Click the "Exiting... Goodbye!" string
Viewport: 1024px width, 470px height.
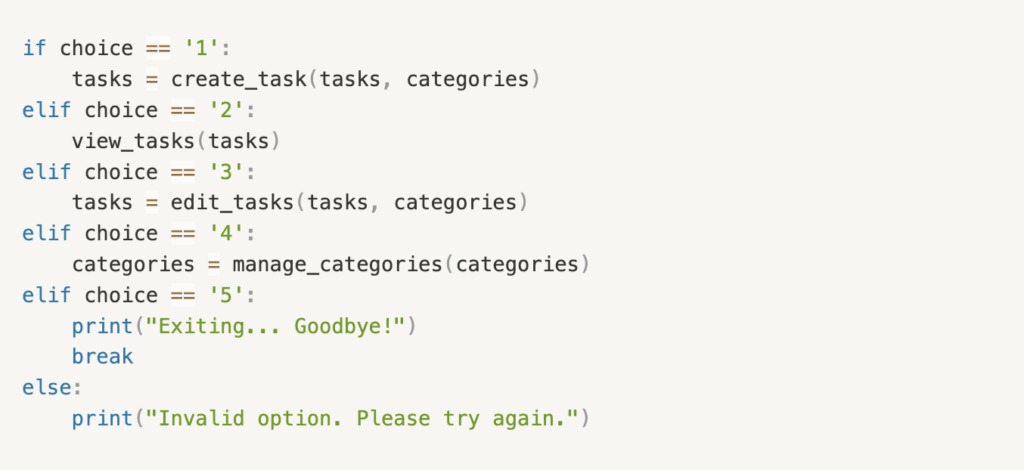point(276,326)
